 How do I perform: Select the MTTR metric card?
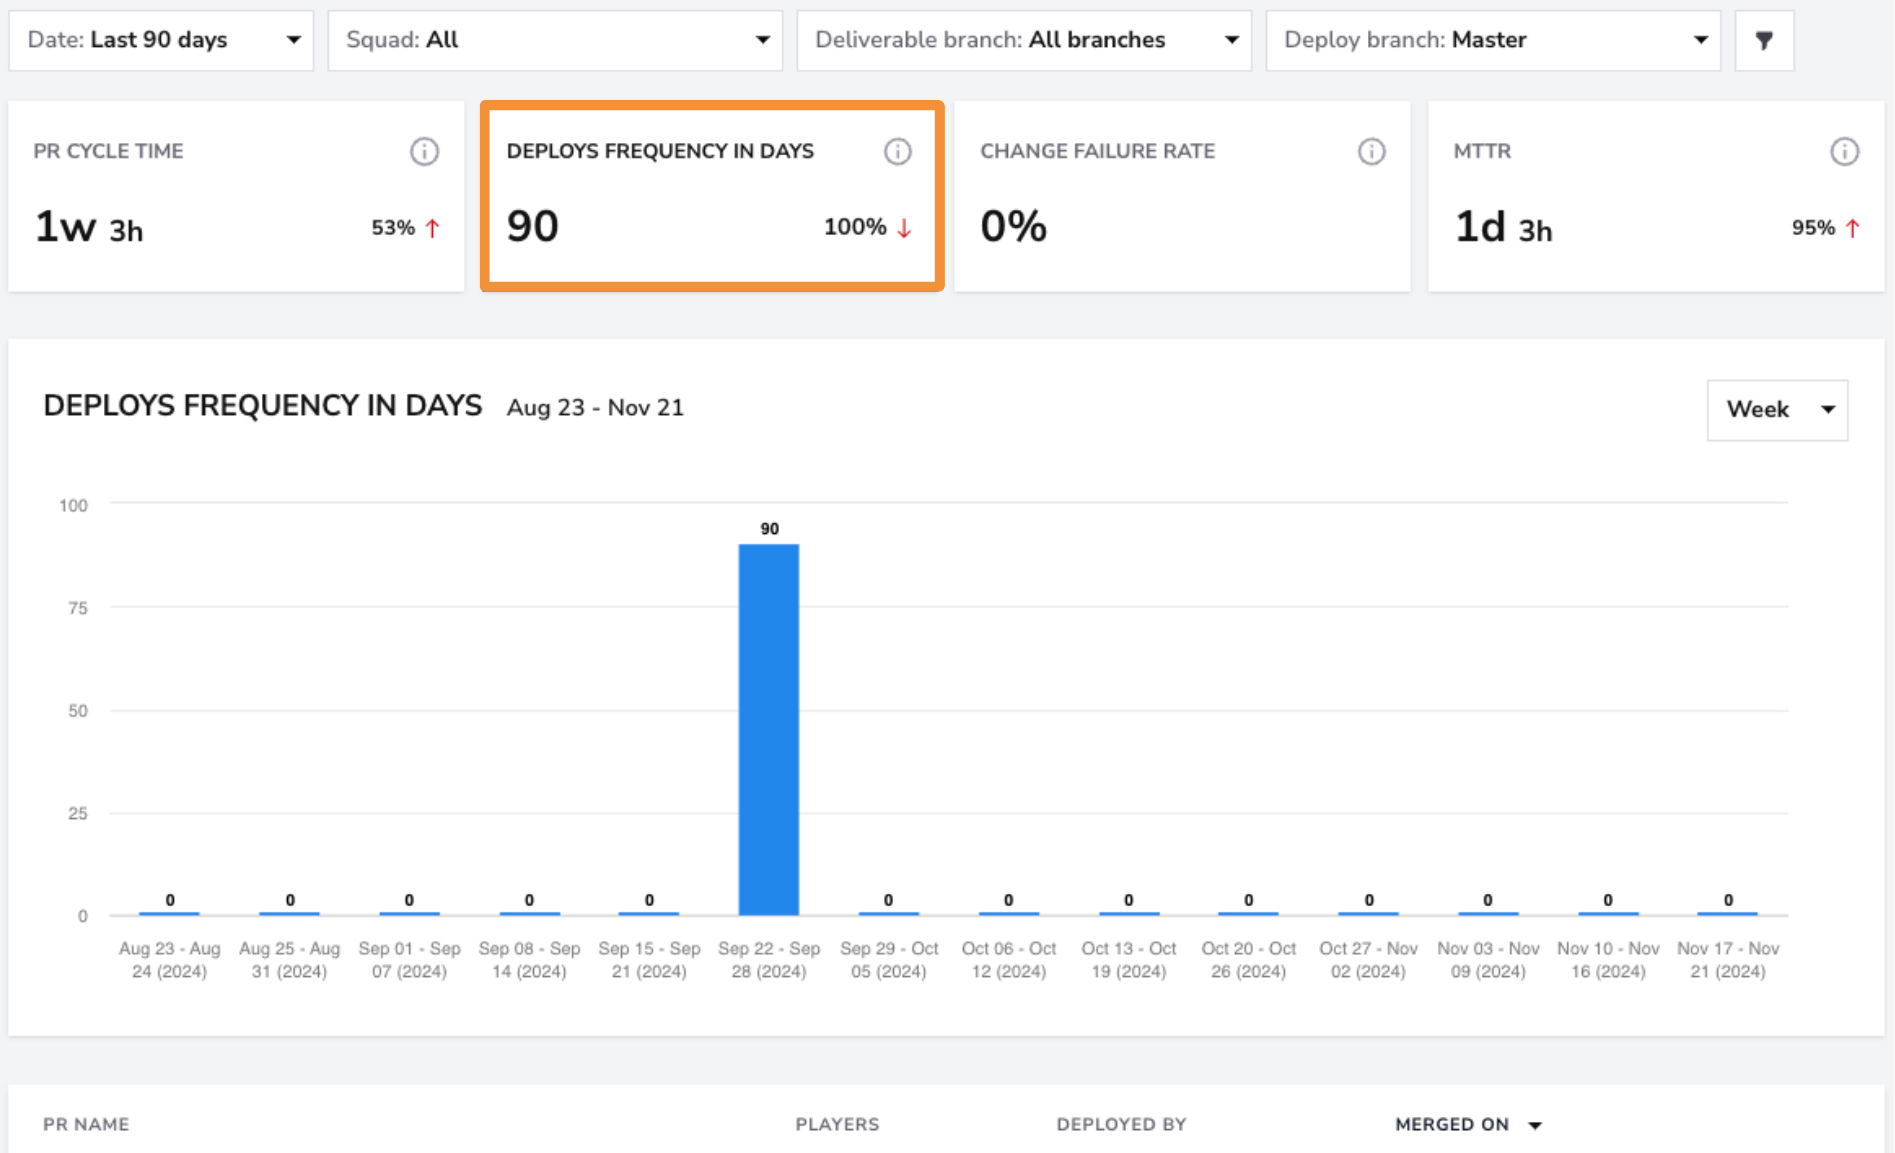click(x=1656, y=196)
